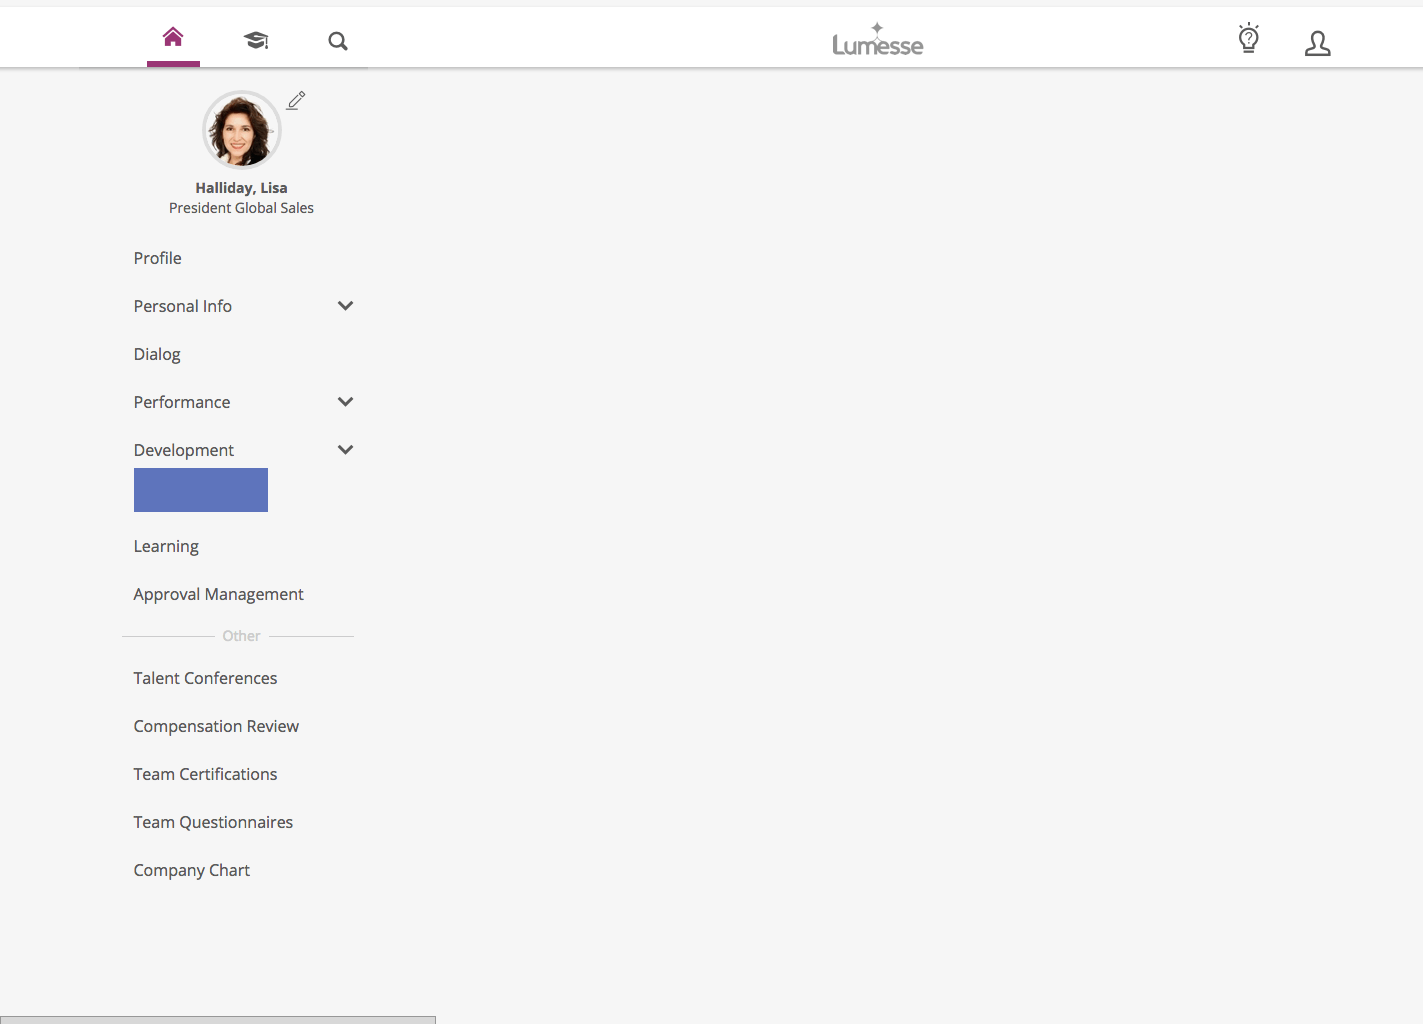Image resolution: width=1423 pixels, height=1024 pixels.
Task: Open Approval Management
Action: (x=218, y=594)
